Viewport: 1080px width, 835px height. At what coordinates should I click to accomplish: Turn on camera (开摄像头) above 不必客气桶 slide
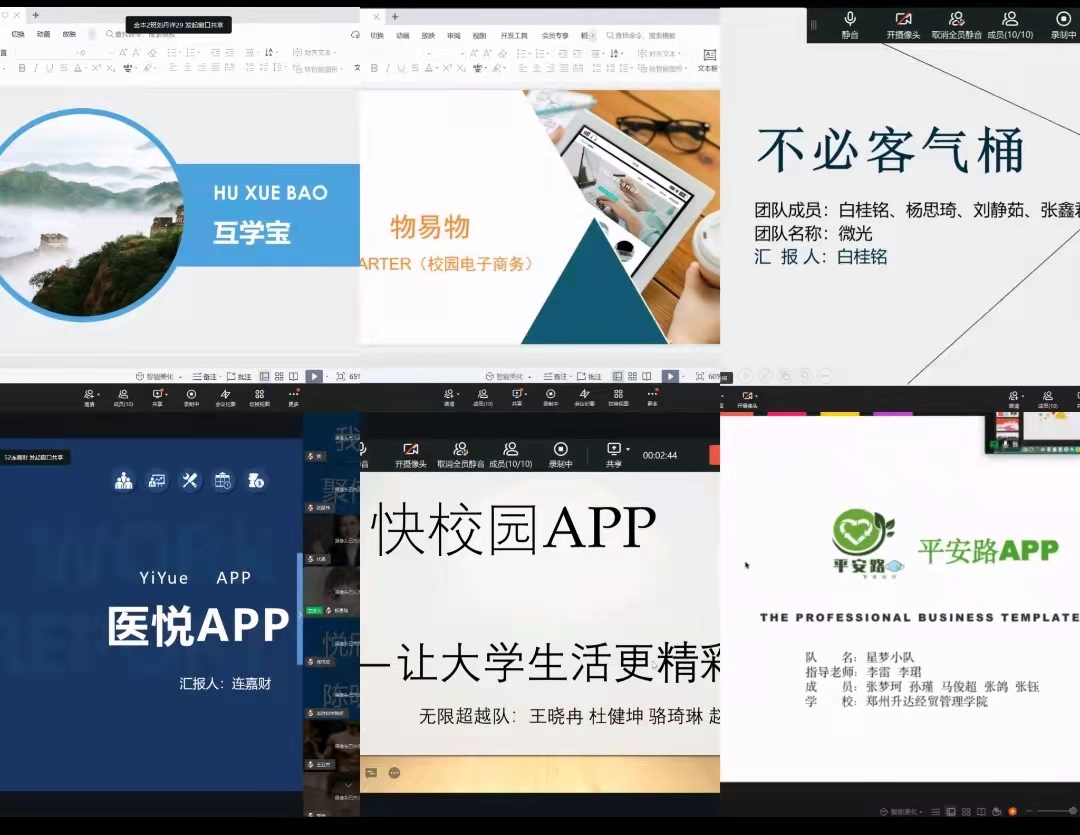[x=903, y=24]
